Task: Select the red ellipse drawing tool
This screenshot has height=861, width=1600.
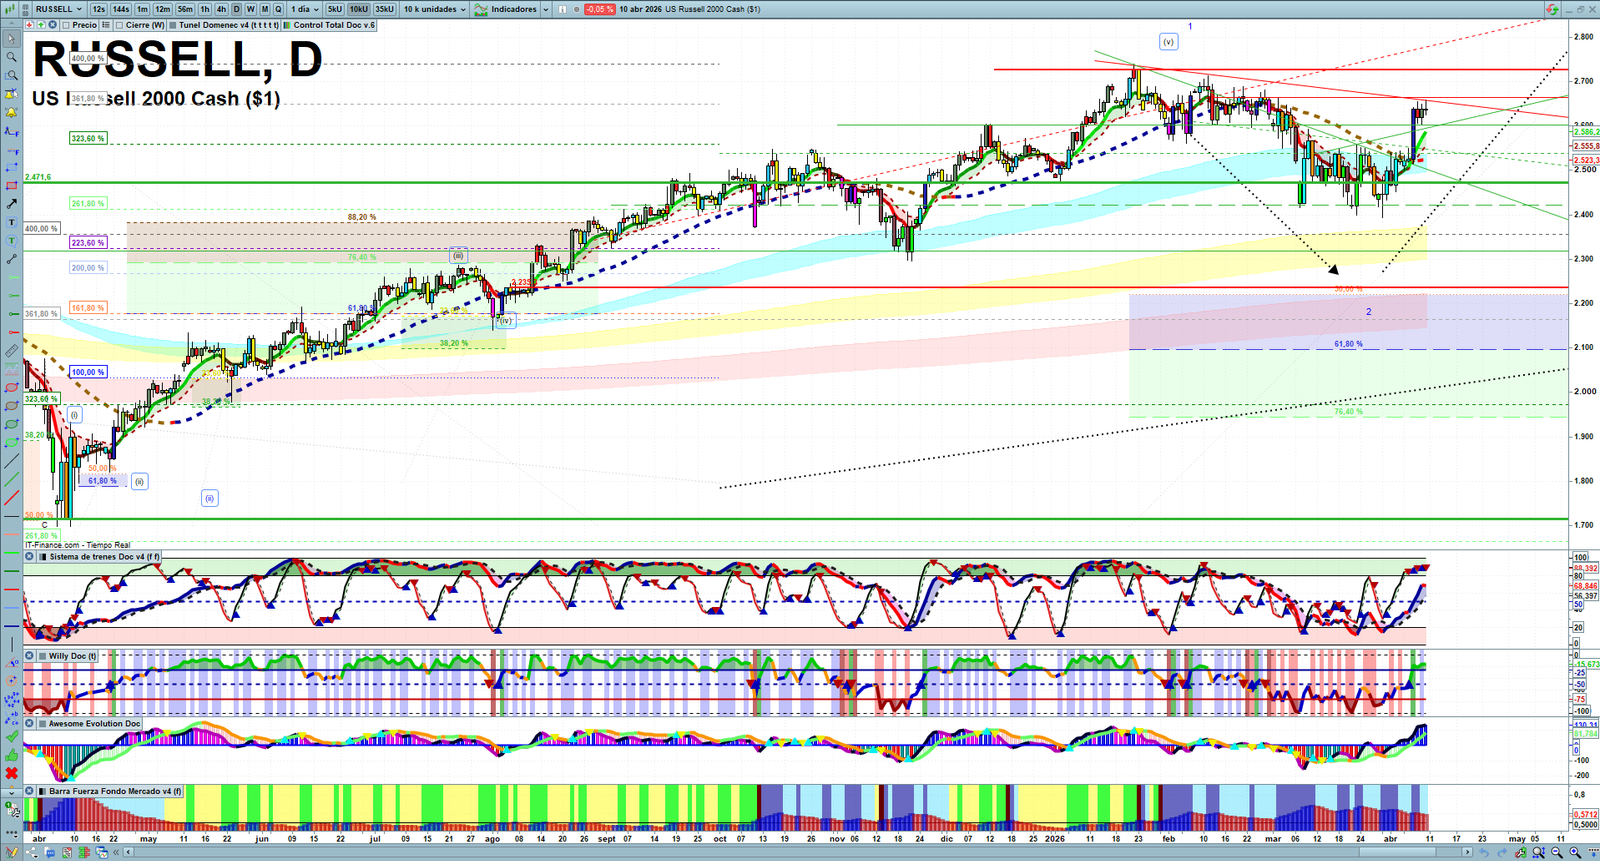Action: (x=11, y=388)
